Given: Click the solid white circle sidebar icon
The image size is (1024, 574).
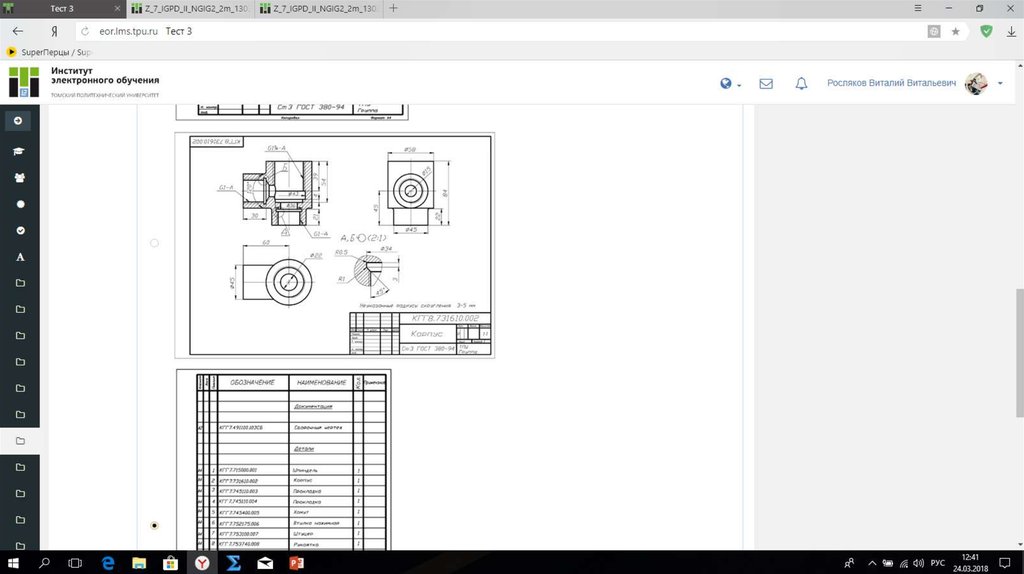Looking at the screenshot, I should pyautogui.click(x=20, y=204).
